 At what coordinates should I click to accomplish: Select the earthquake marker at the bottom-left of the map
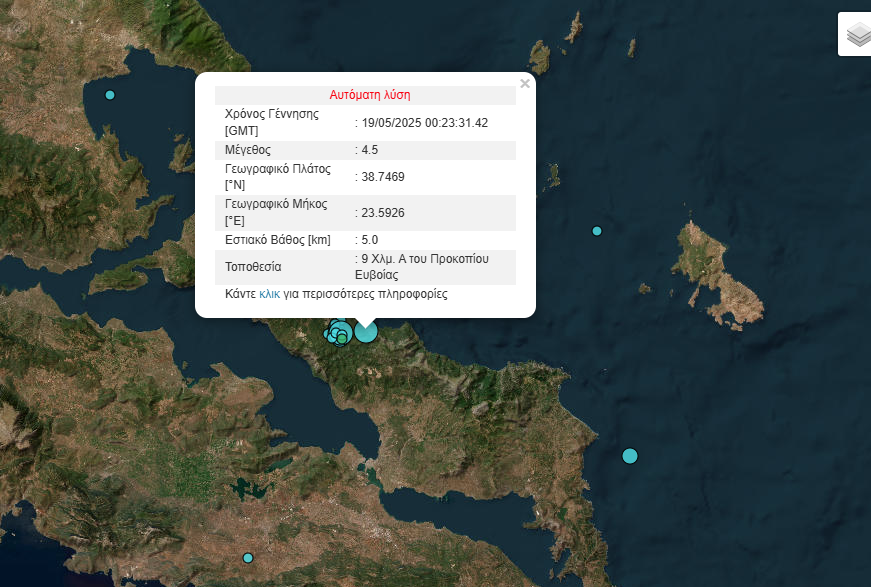pyautogui.click(x=248, y=558)
